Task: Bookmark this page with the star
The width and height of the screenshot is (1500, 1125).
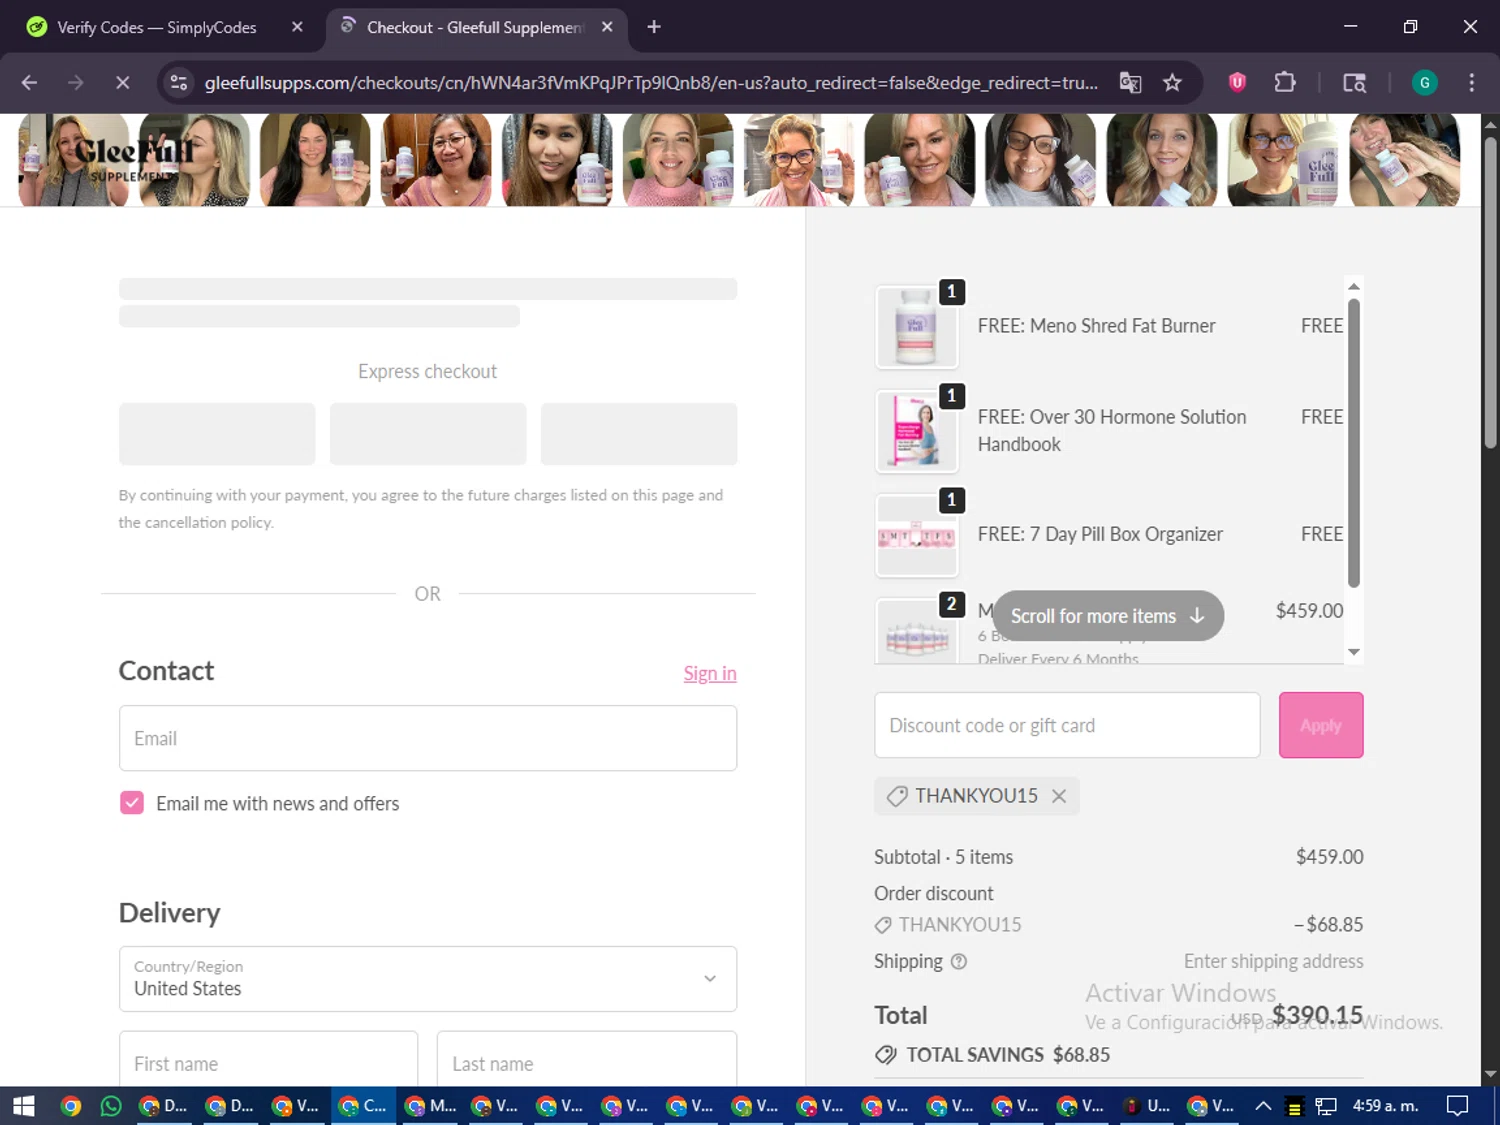Action: click(1172, 83)
